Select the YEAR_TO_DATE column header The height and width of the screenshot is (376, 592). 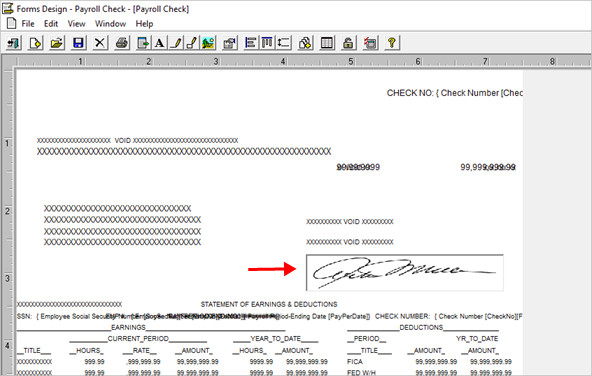(x=276, y=339)
